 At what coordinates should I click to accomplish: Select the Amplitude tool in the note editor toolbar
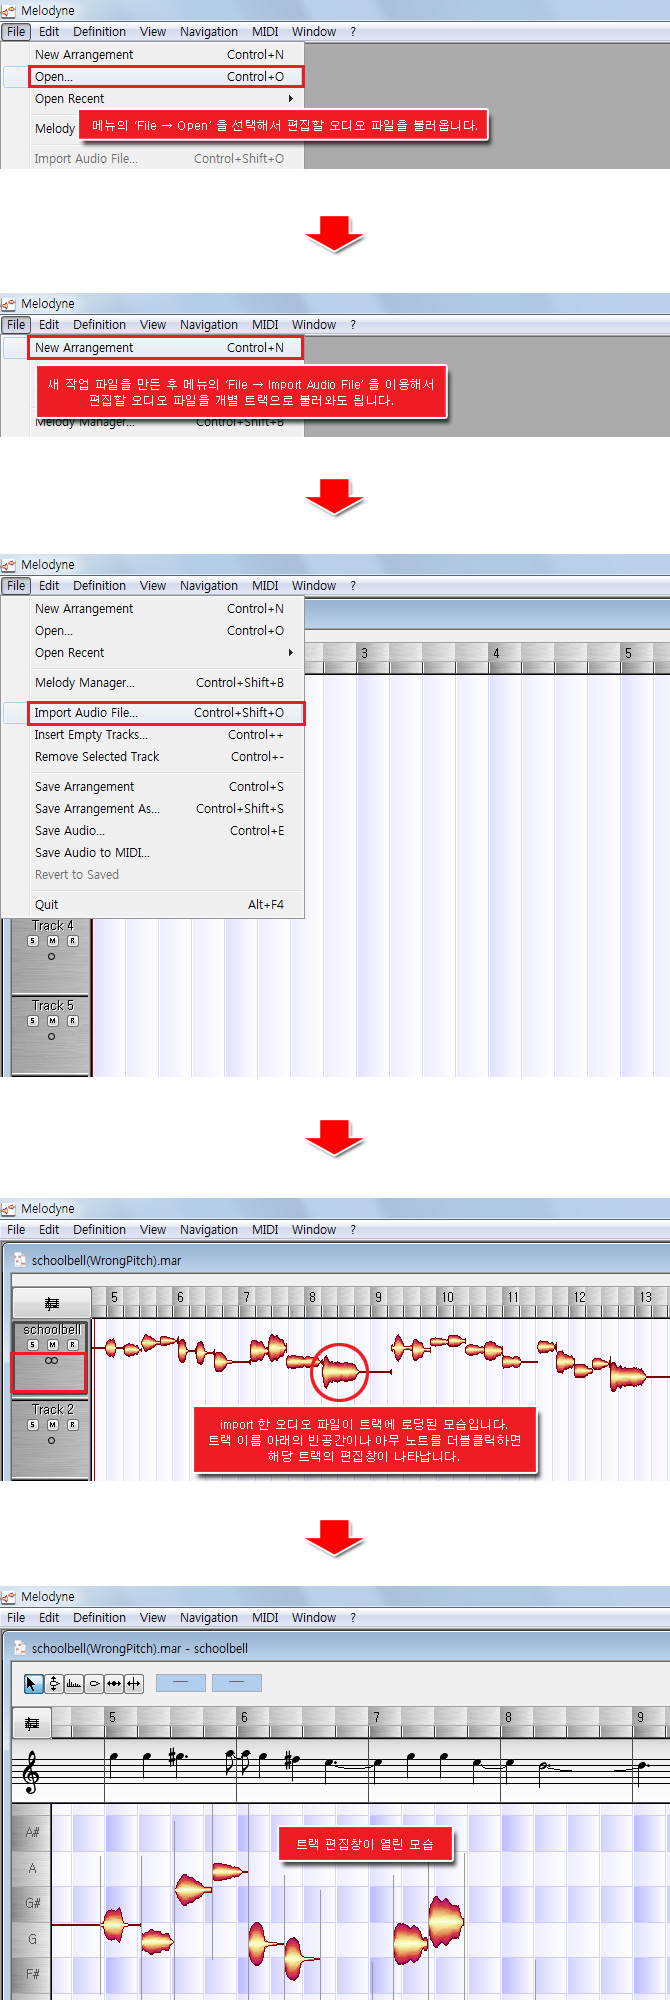[94, 1683]
